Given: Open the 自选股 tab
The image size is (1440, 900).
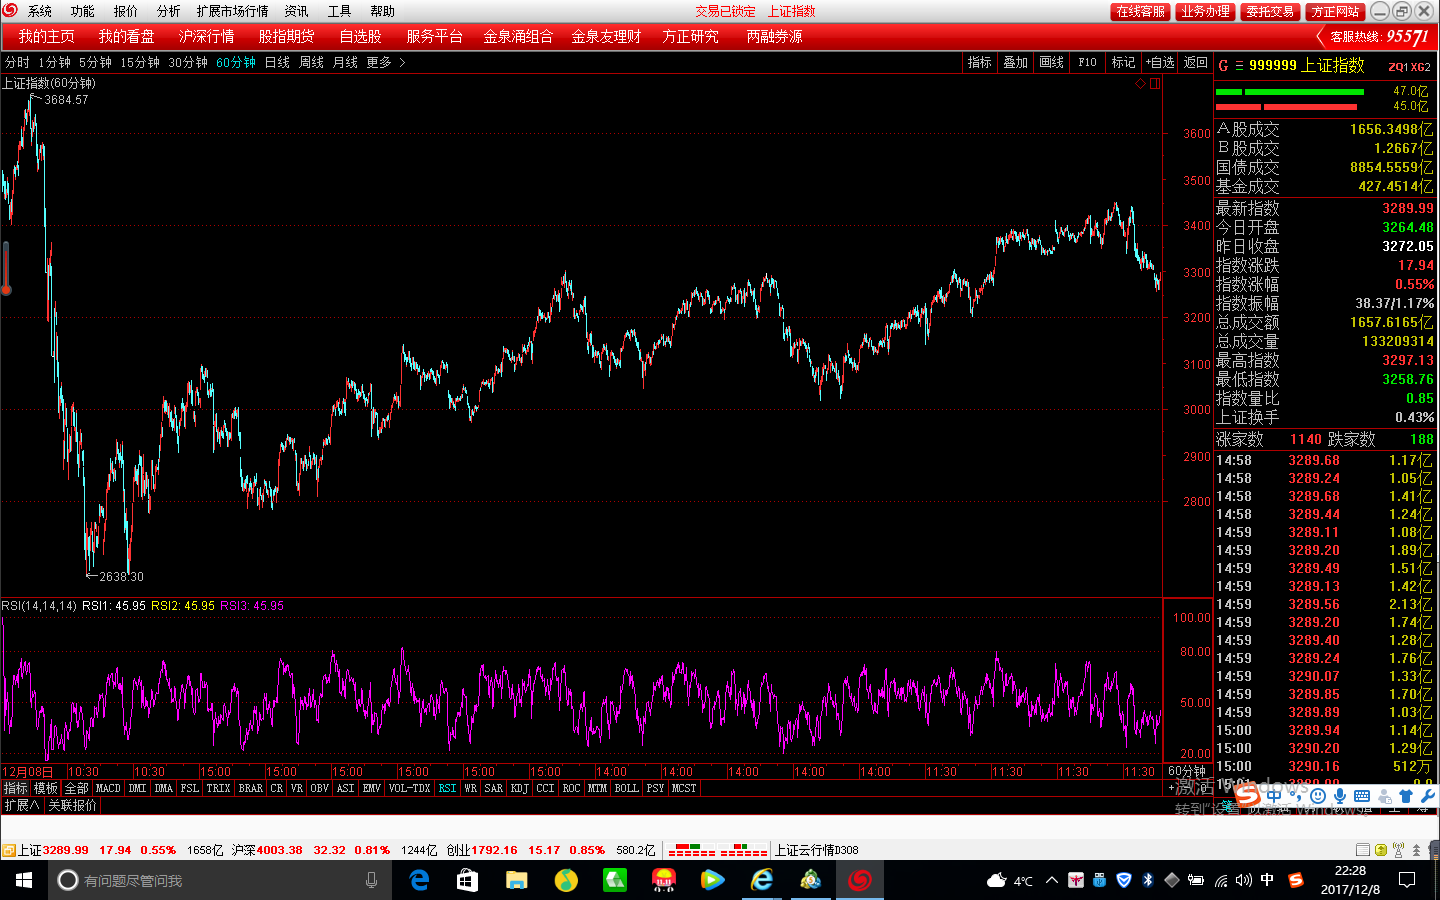Looking at the screenshot, I should pos(360,36).
